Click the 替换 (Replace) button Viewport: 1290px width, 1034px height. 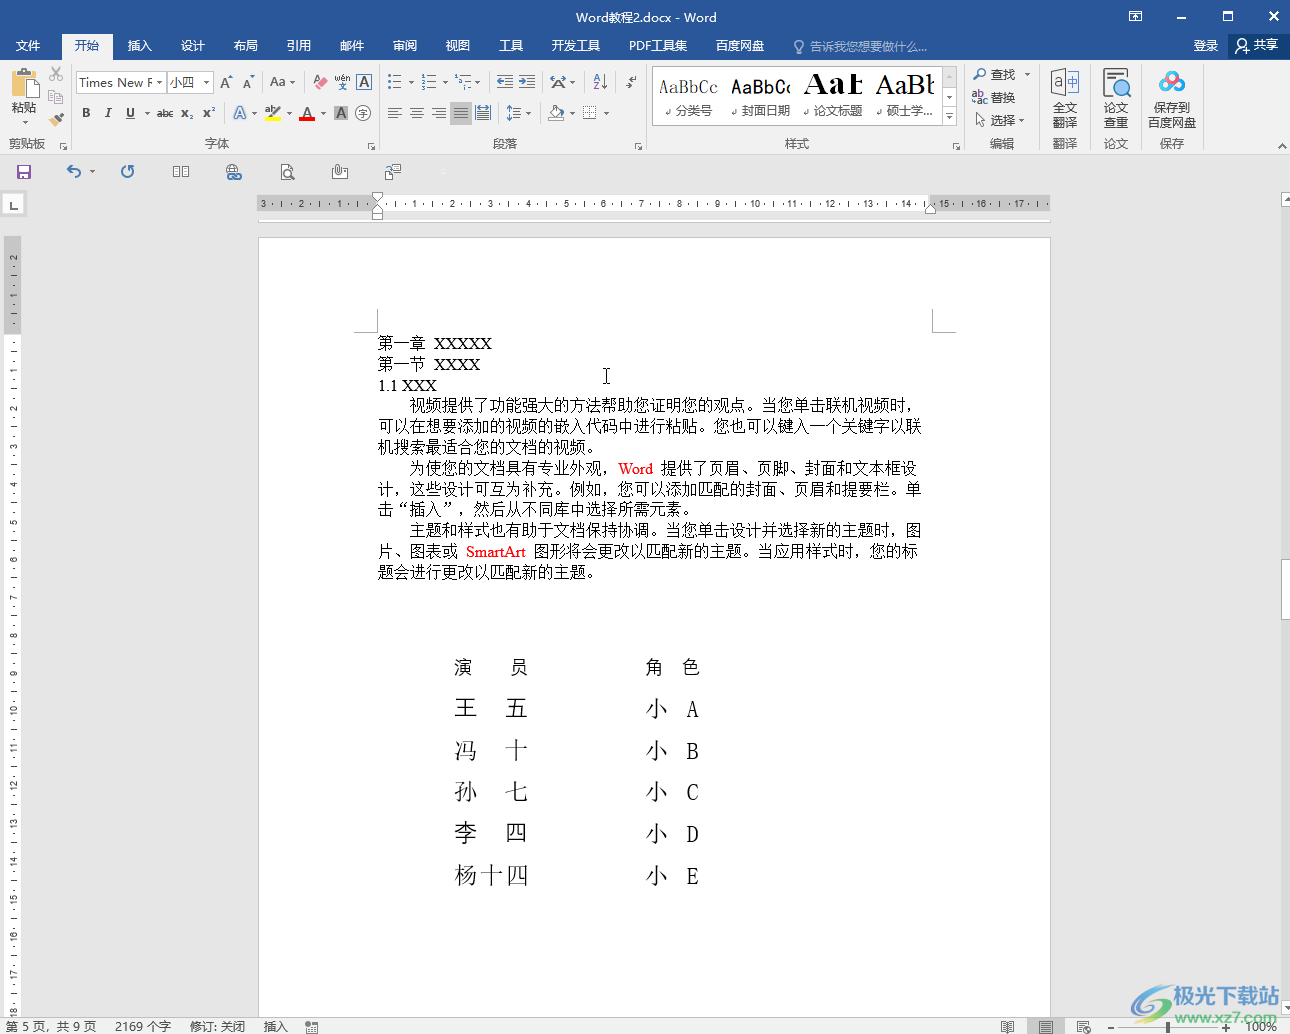[994, 97]
